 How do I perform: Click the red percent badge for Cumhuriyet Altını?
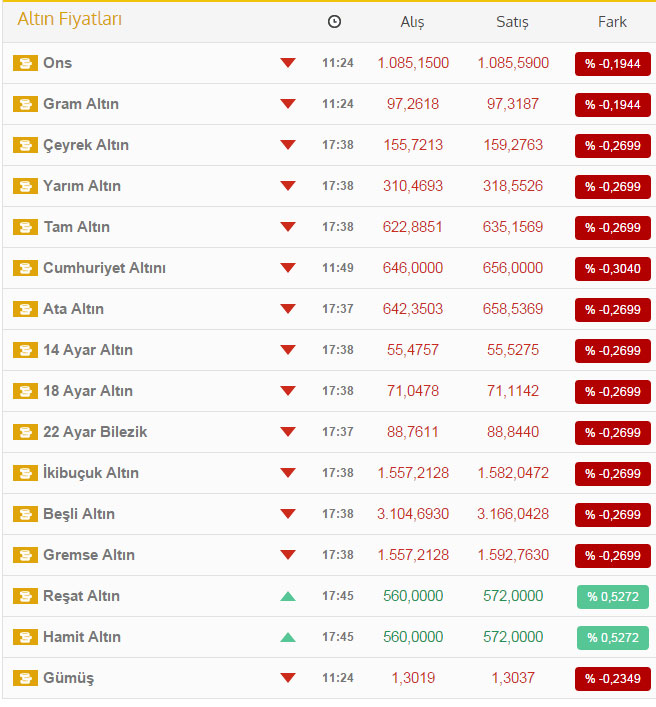point(613,268)
